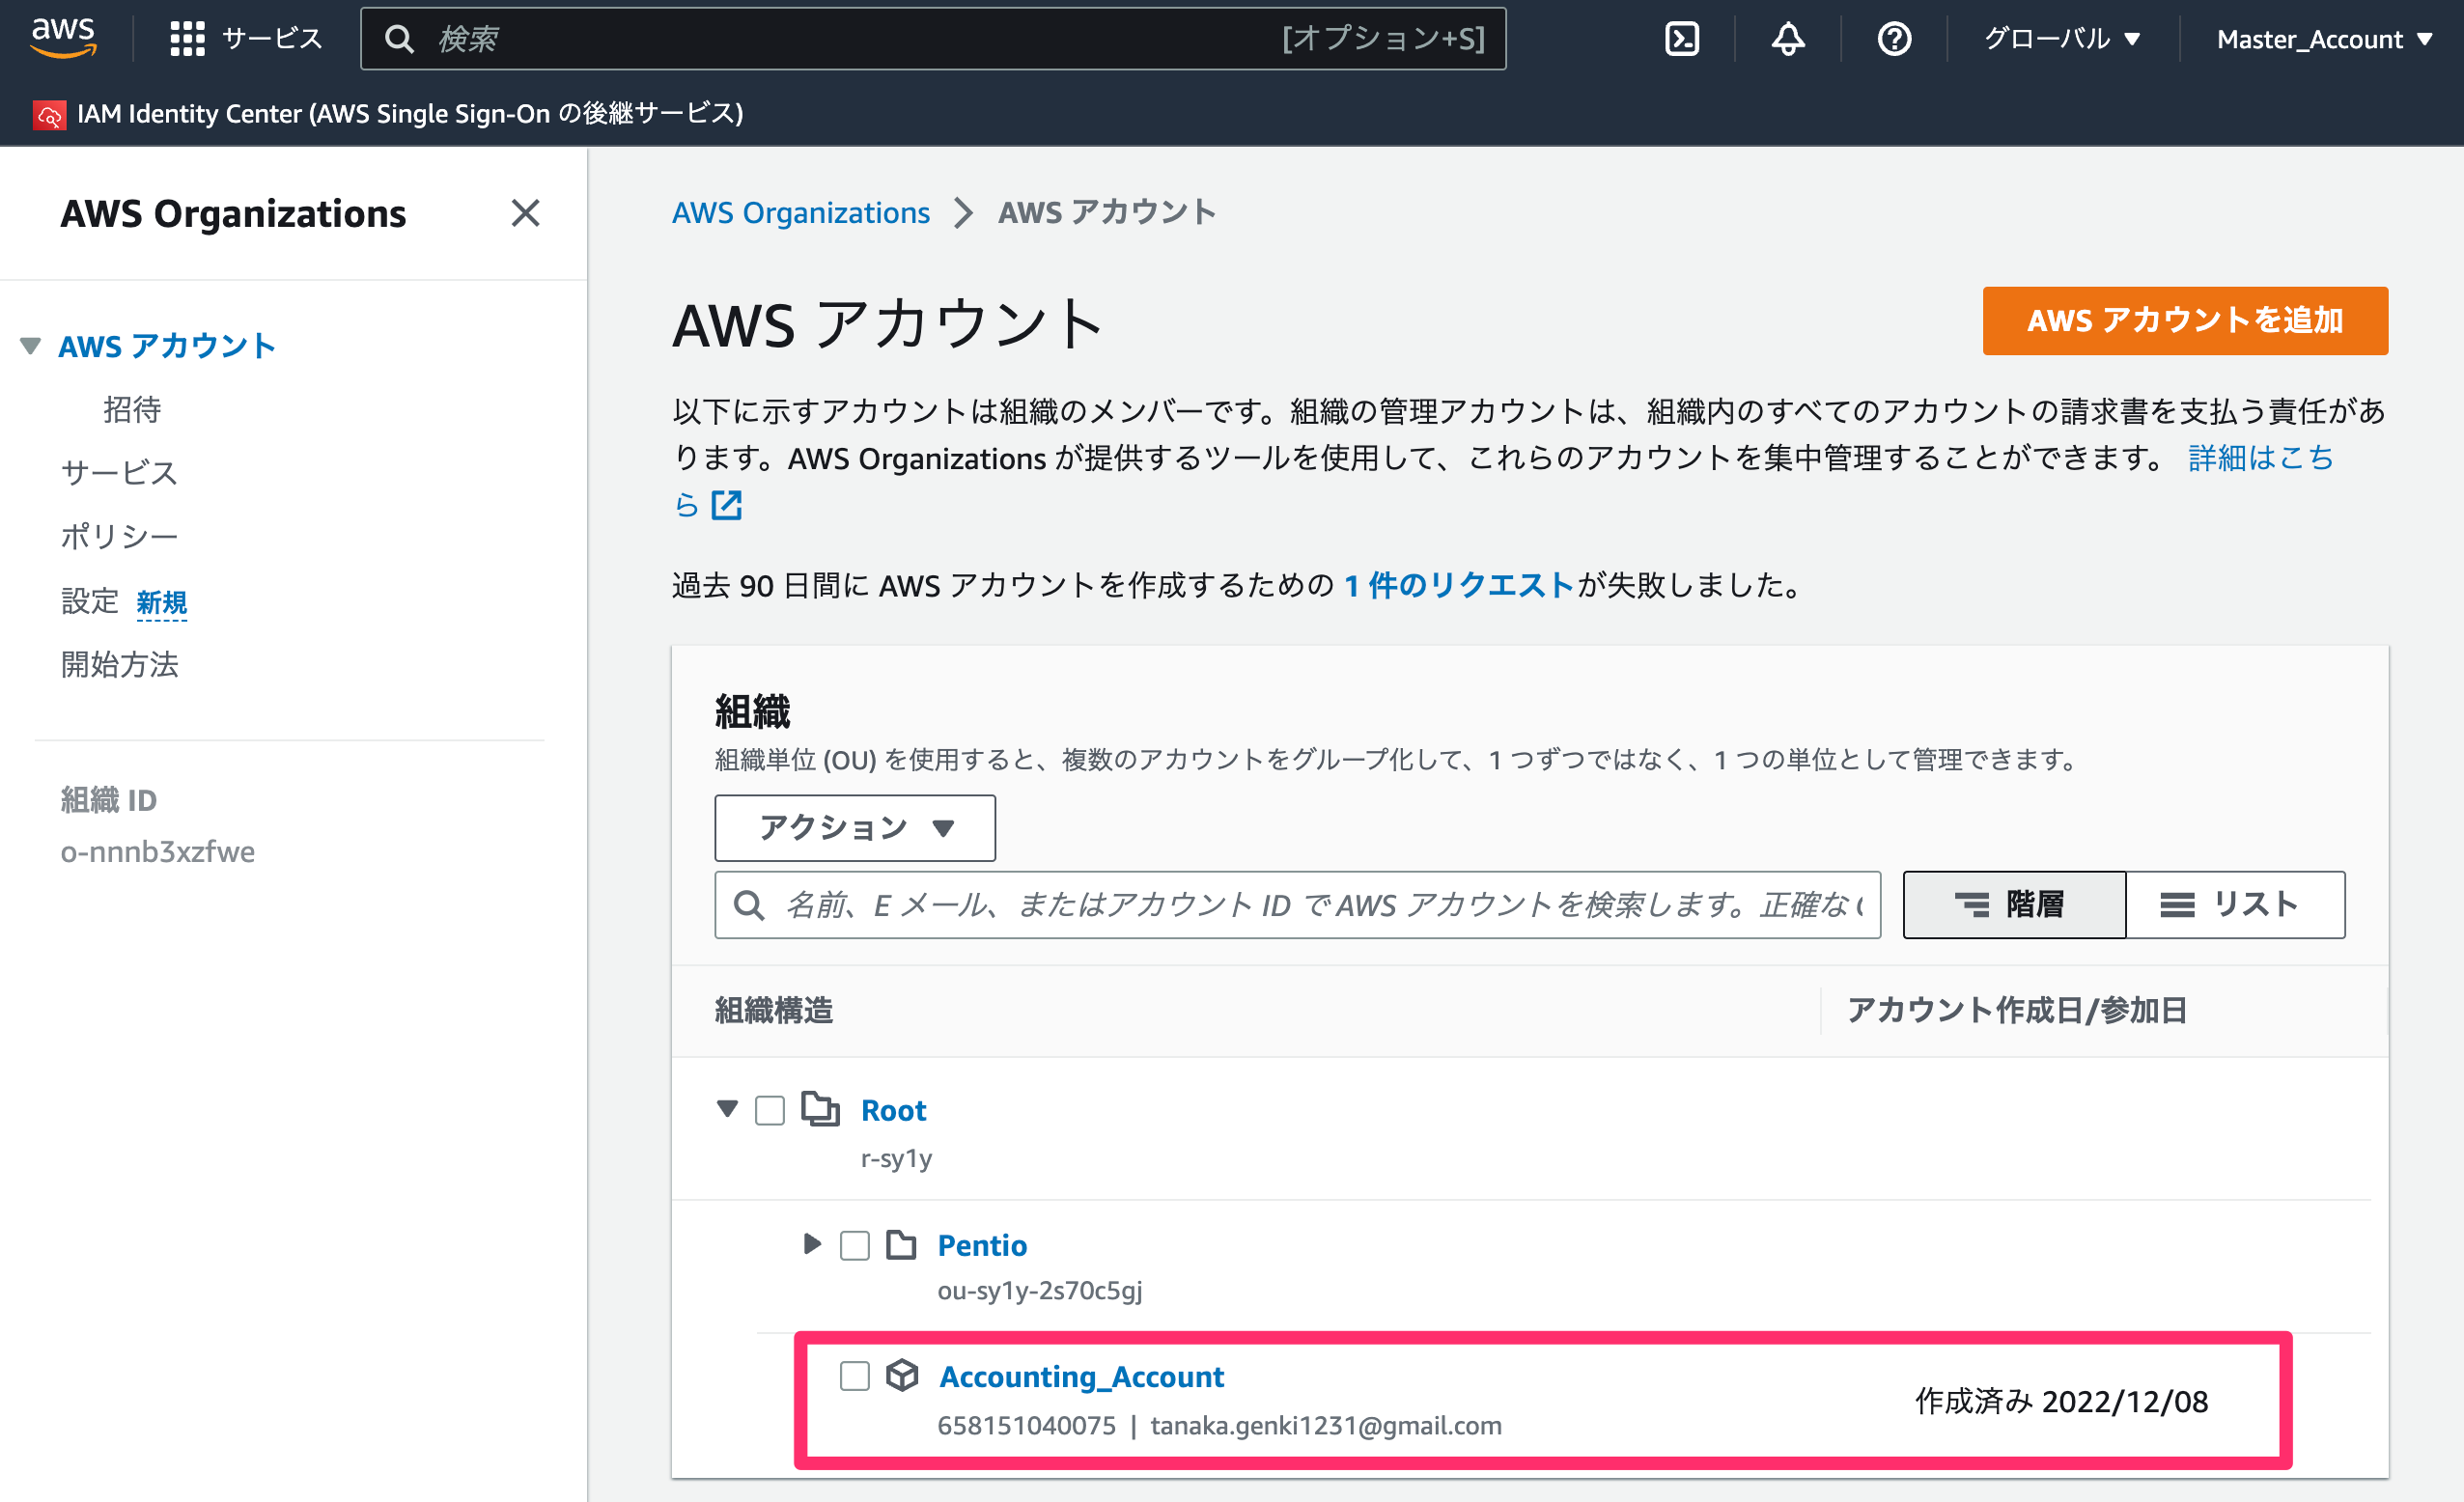
Task: Open the help question mark icon
Action: tap(1894, 39)
